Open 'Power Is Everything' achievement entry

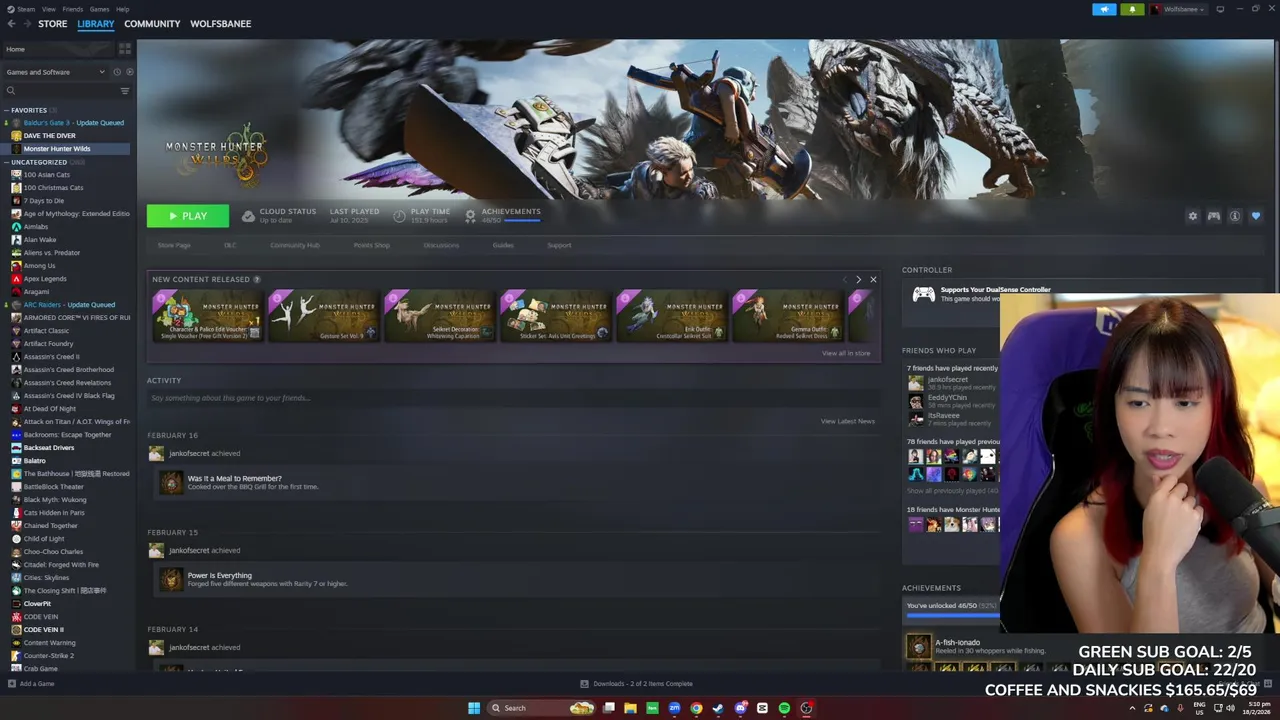pos(220,576)
